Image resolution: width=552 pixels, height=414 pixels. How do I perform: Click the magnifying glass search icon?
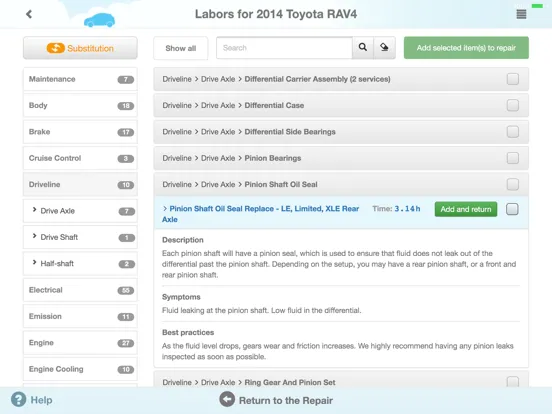(363, 47)
